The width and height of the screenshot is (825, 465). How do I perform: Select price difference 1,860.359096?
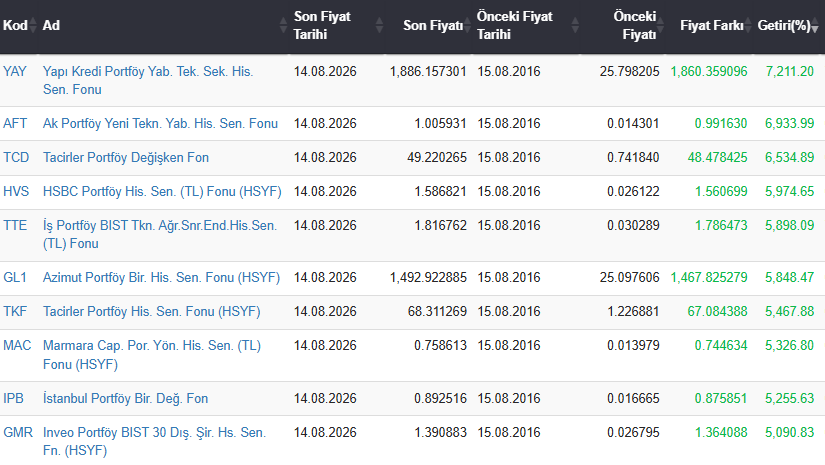tap(709, 72)
